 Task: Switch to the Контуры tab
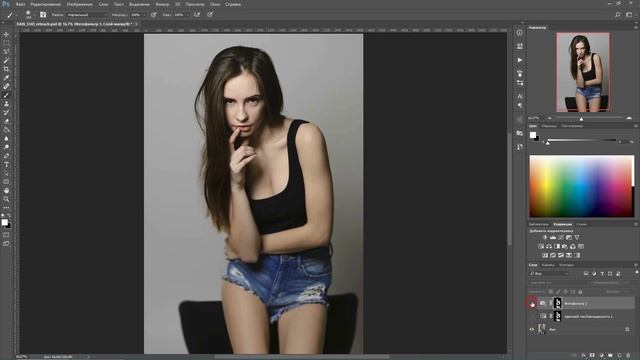click(x=567, y=265)
